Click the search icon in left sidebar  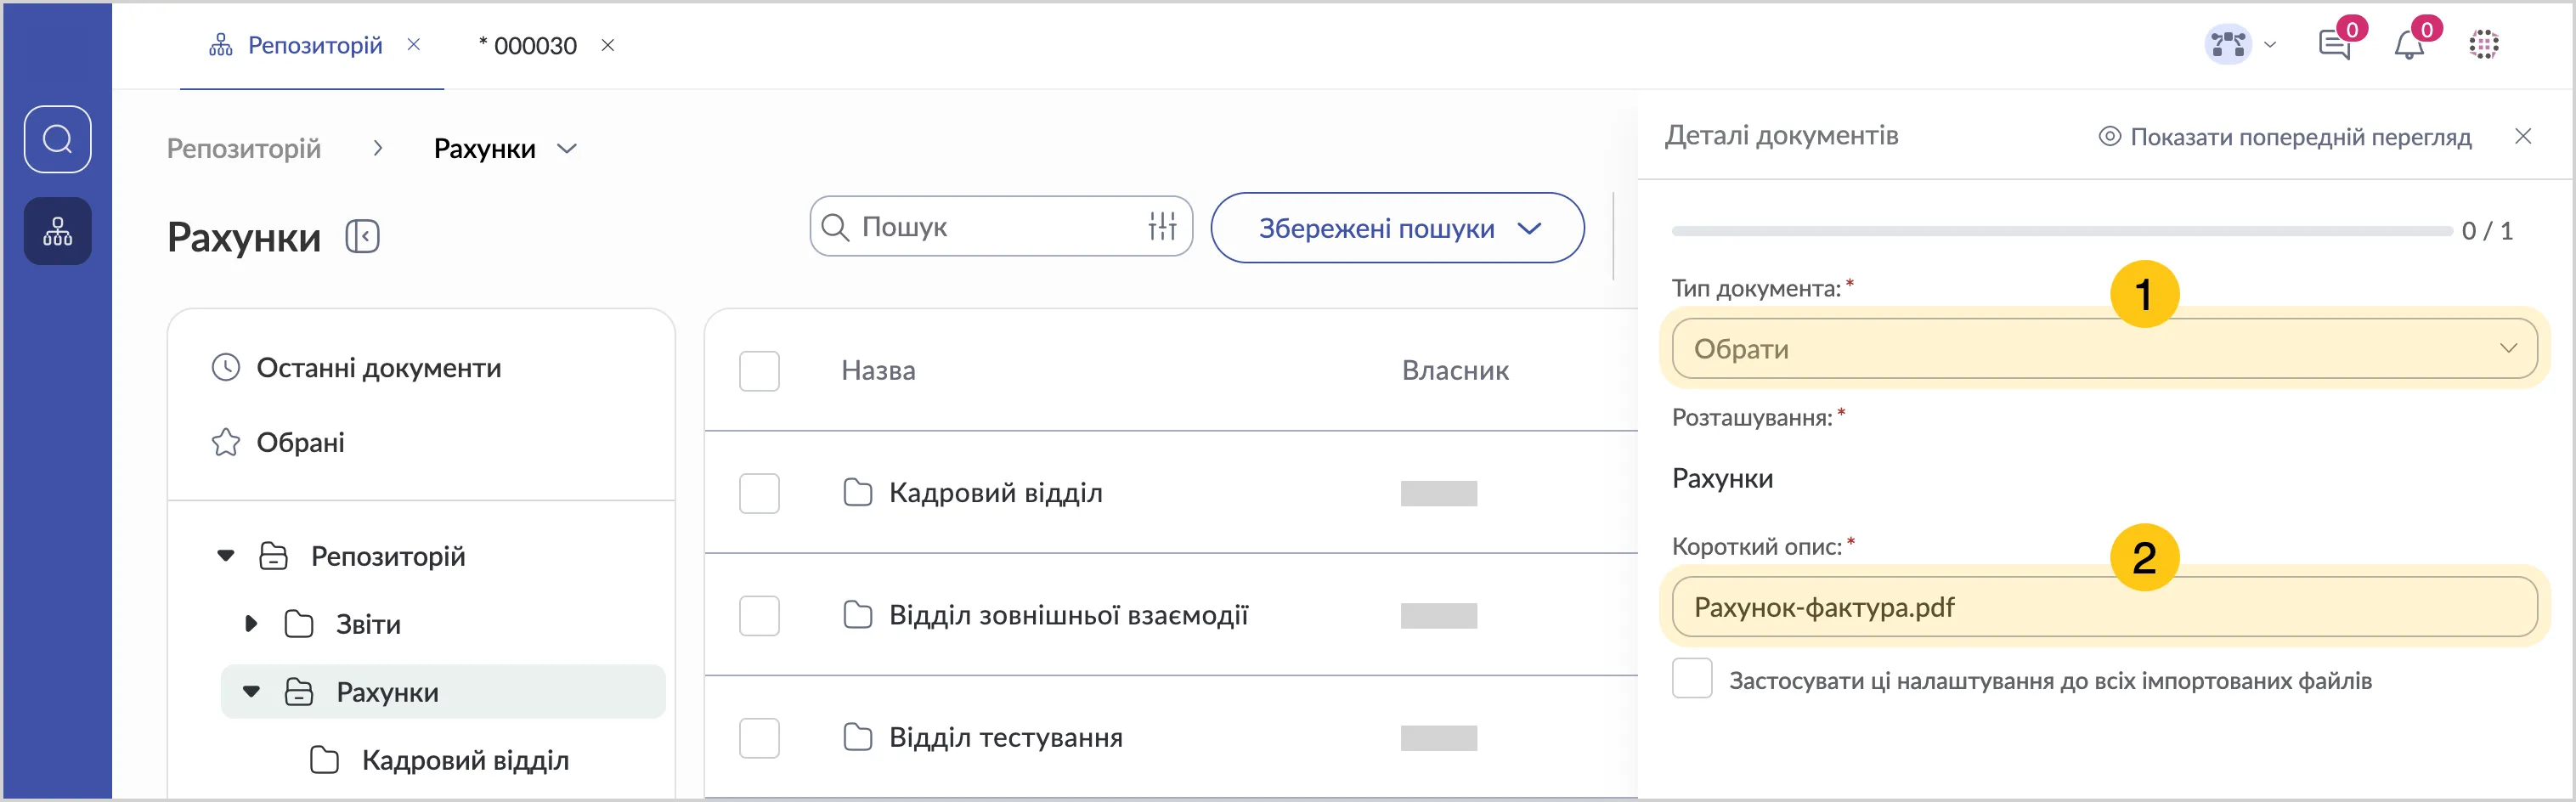pyautogui.click(x=57, y=139)
